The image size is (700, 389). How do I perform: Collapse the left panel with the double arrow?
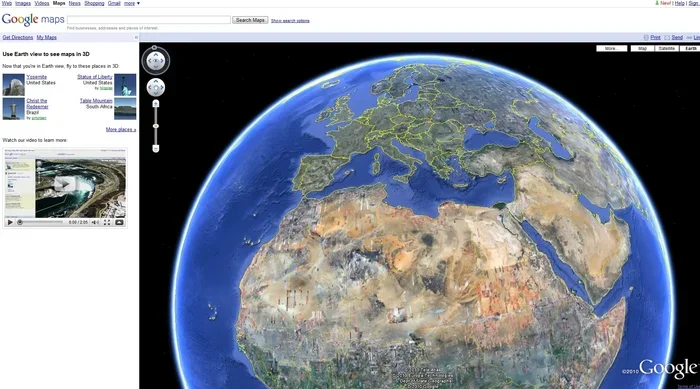coord(136,38)
